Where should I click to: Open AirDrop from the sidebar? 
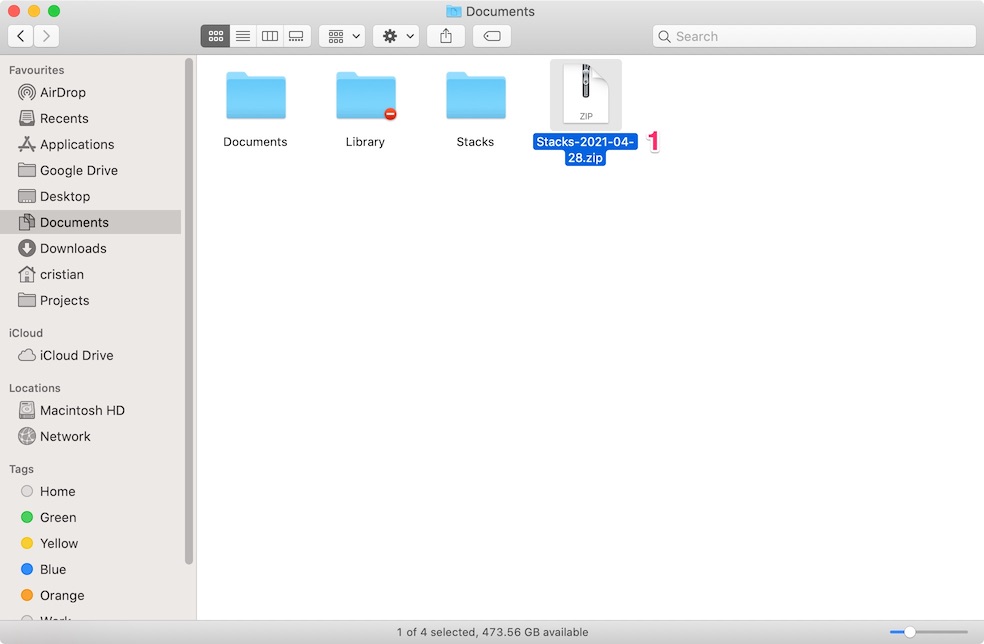click(62, 92)
